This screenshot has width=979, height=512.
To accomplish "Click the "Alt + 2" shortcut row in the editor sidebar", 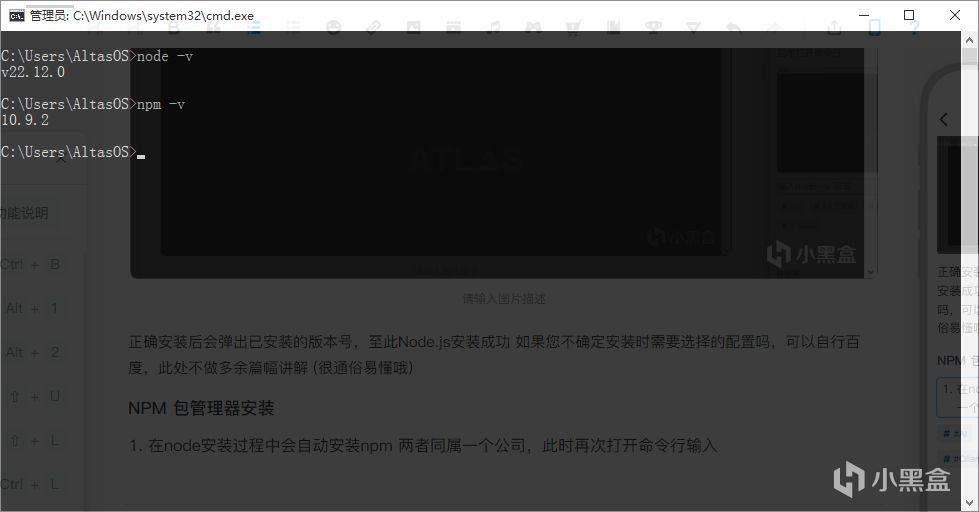I will [x=32, y=352].
